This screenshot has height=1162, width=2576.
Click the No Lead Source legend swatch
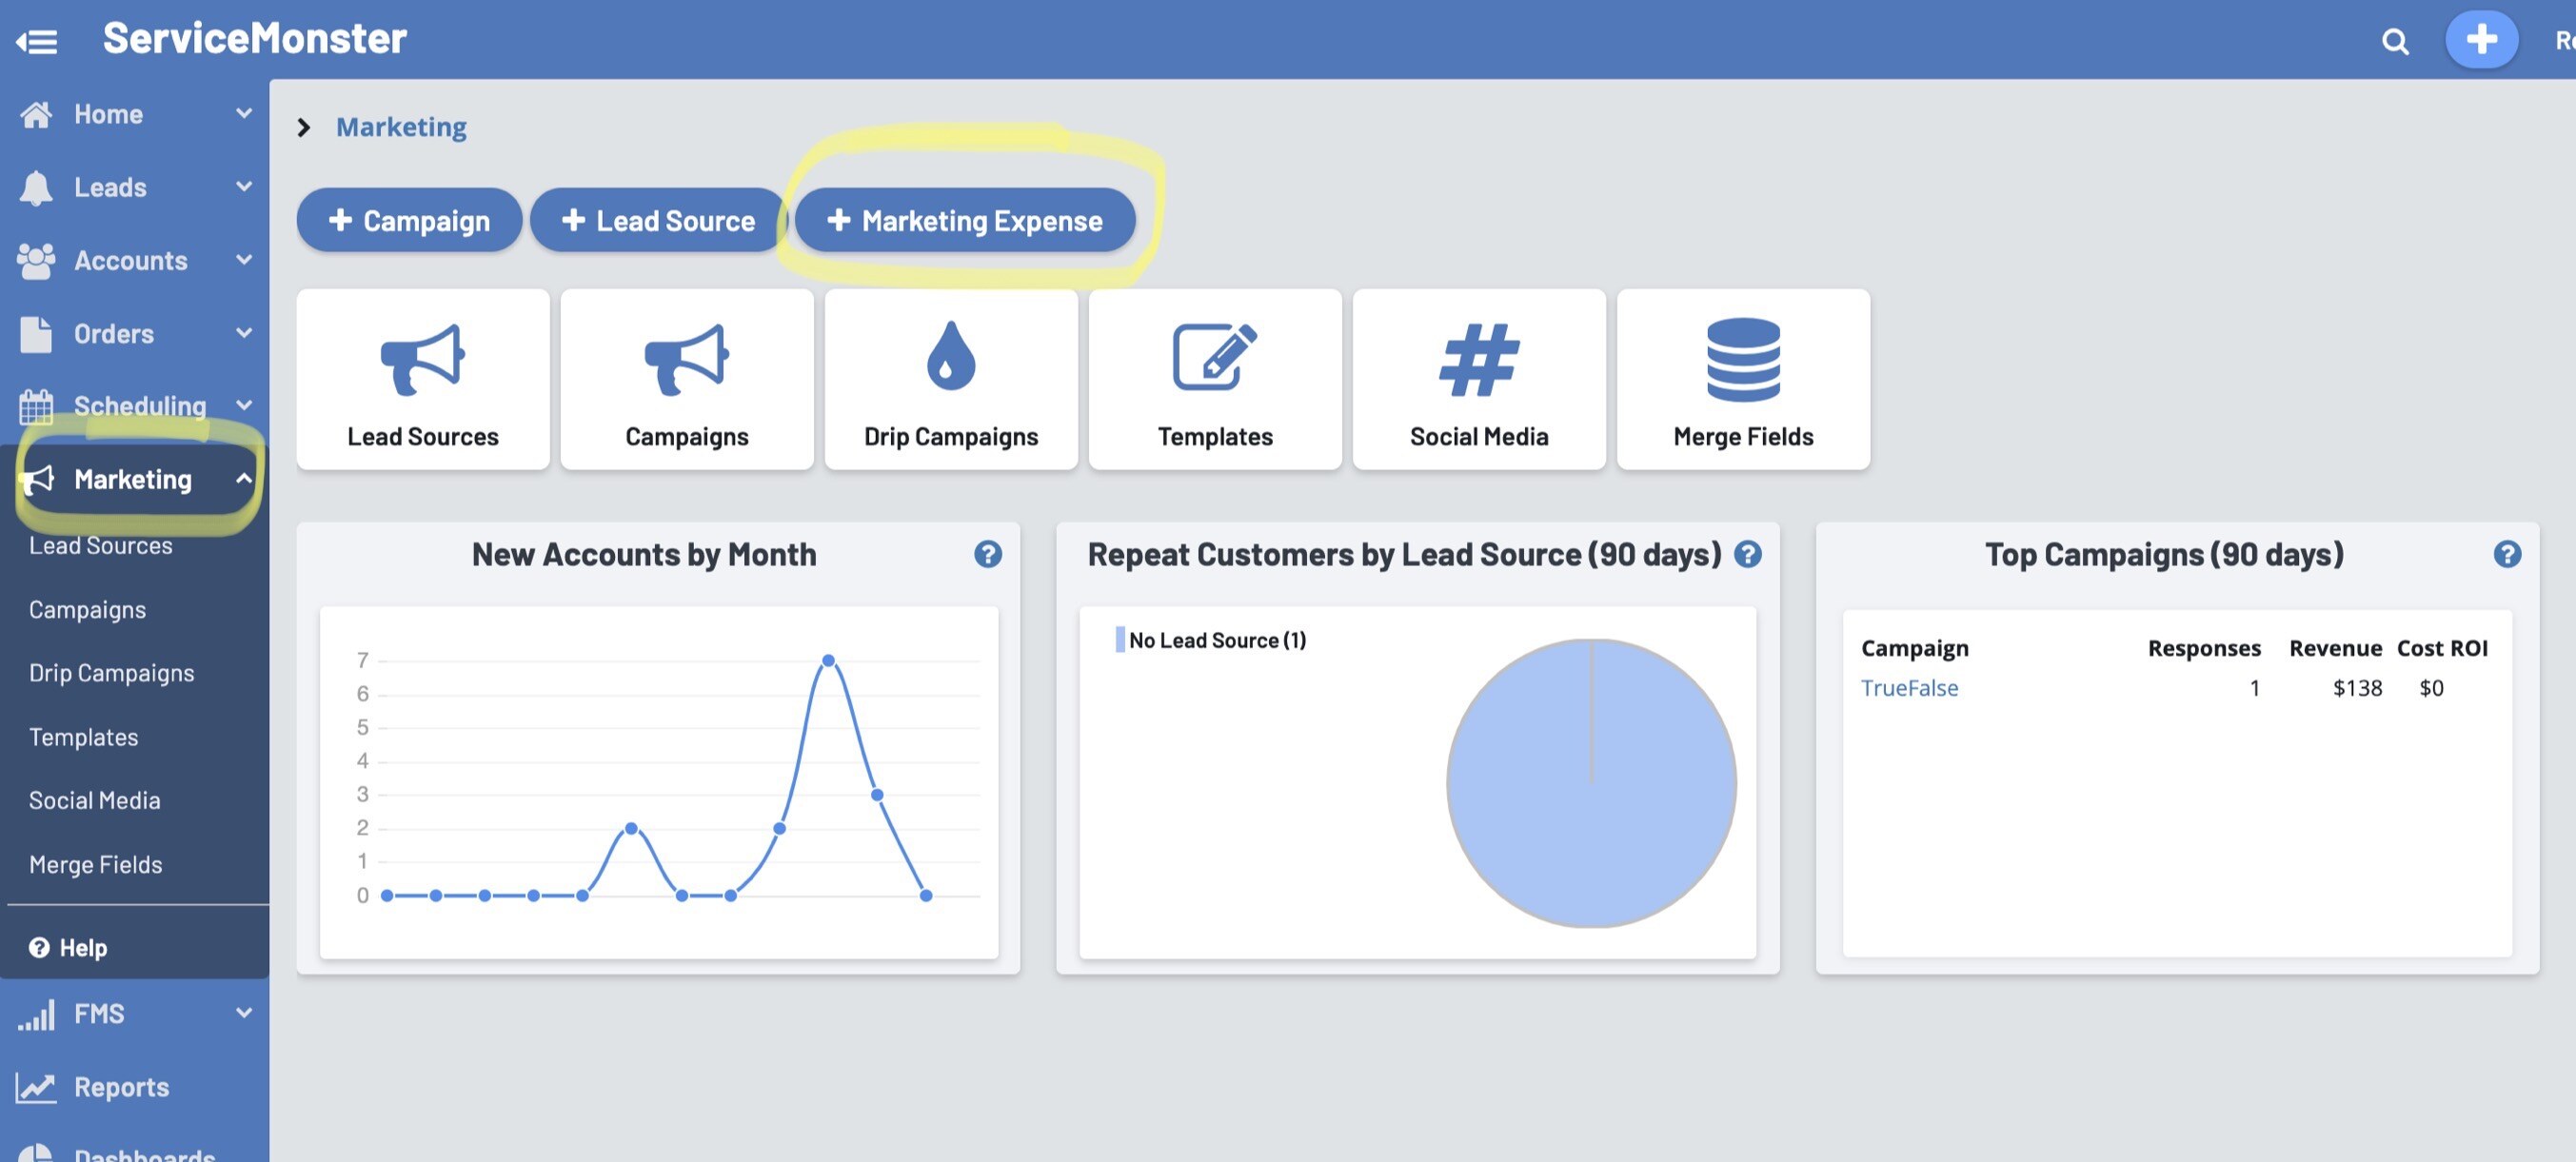[1119, 640]
